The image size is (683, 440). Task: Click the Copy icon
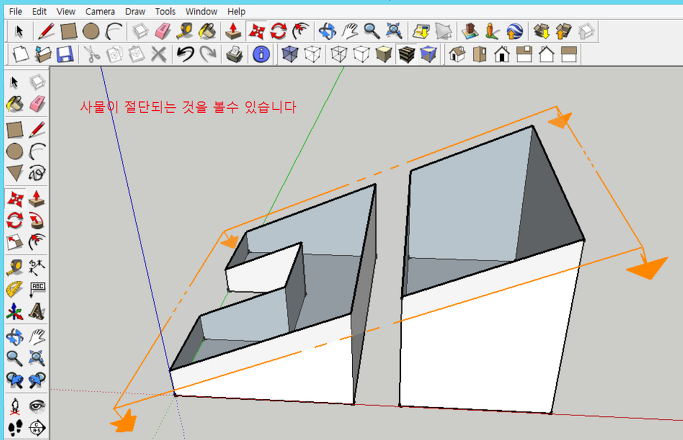click(x=114, y=54)
